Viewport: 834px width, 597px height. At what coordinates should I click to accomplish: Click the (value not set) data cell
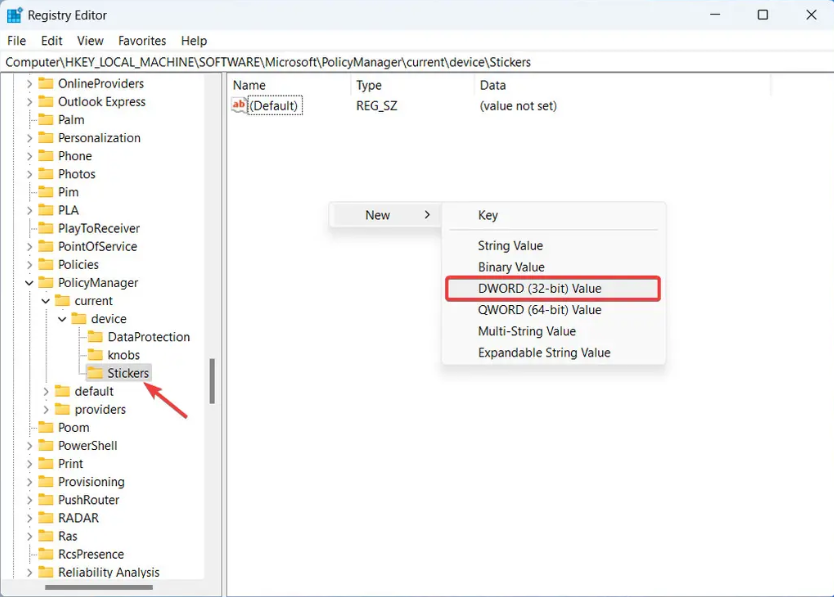point(518,106)
